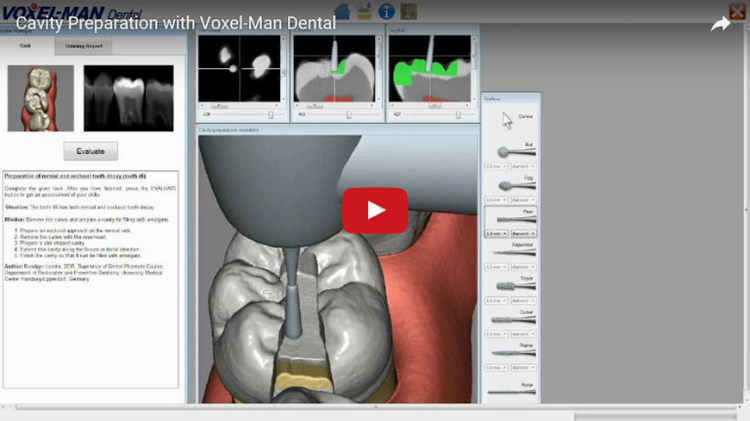Open the Pear size dropdown
Screen dimensions: 750x421
(496, 233)
